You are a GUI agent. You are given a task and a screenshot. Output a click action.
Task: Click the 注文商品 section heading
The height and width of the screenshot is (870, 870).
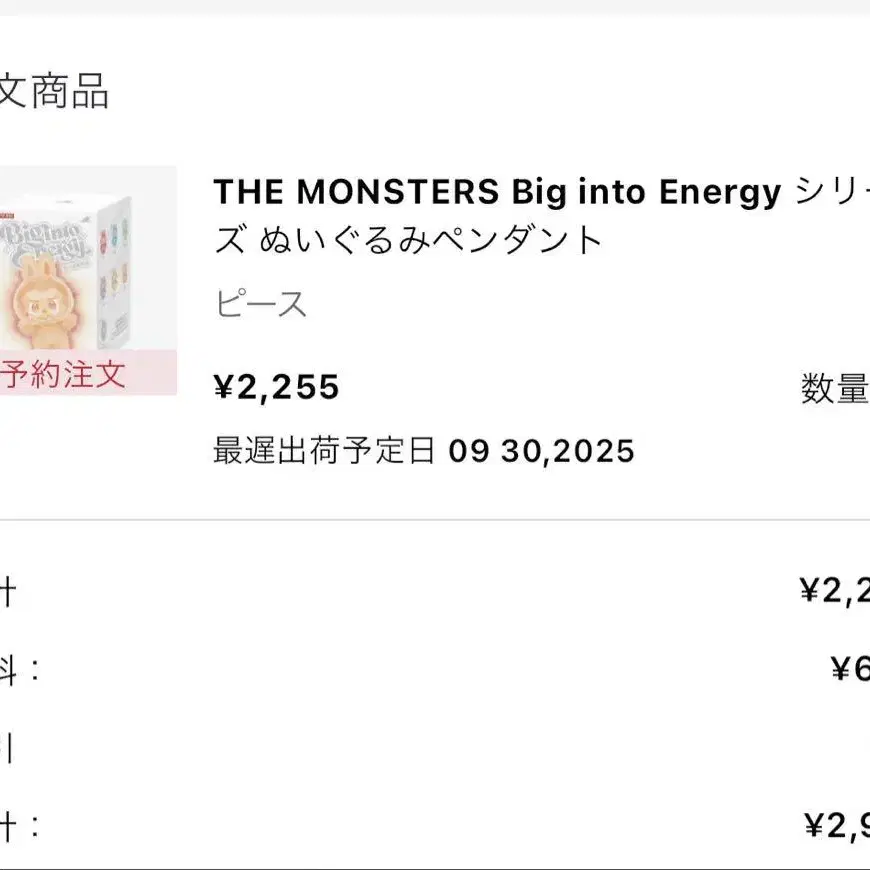point(54,91)
